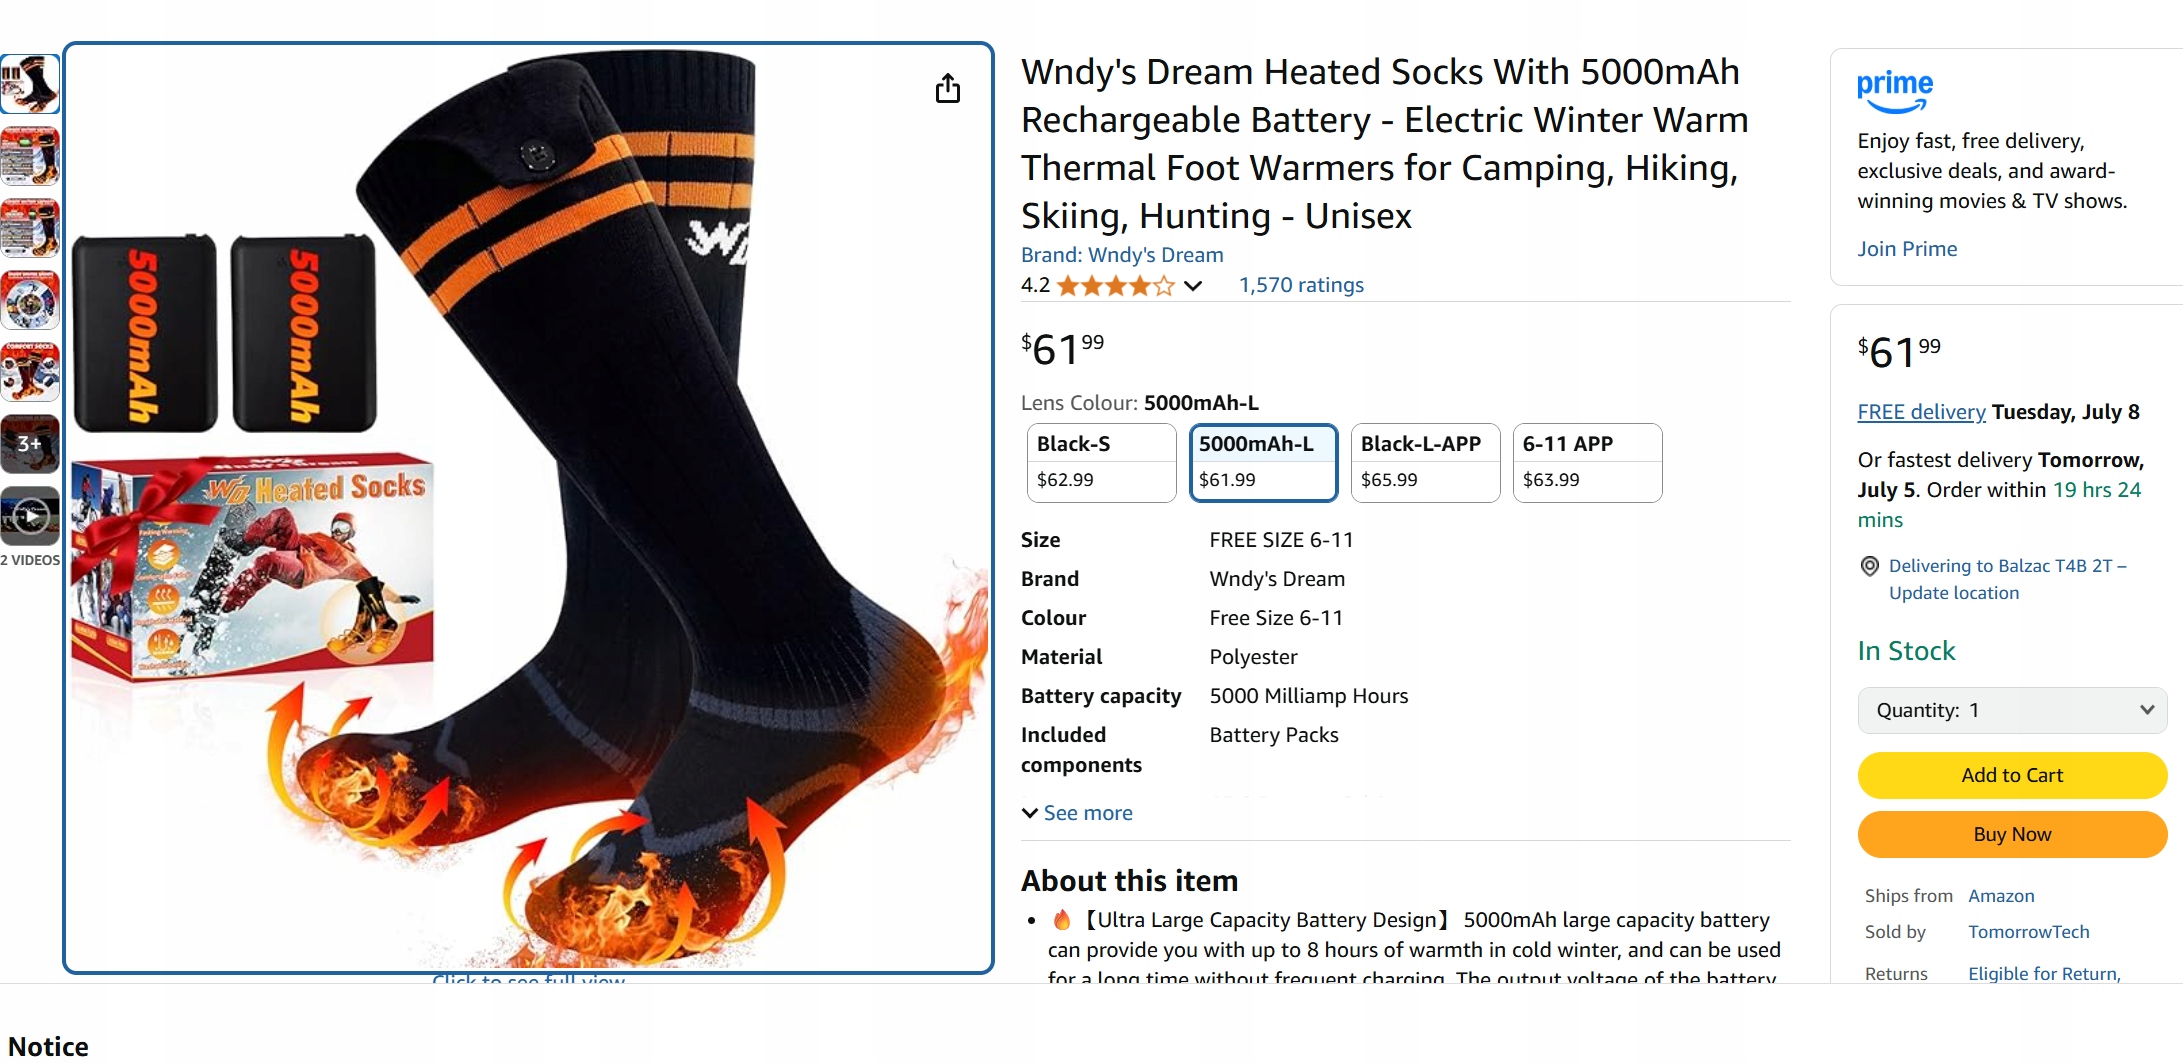Image resolution: width=2183 pixels, height=1063 pixels.
Task: Click the FREE delivery link
Action: tap(1921, 412)
